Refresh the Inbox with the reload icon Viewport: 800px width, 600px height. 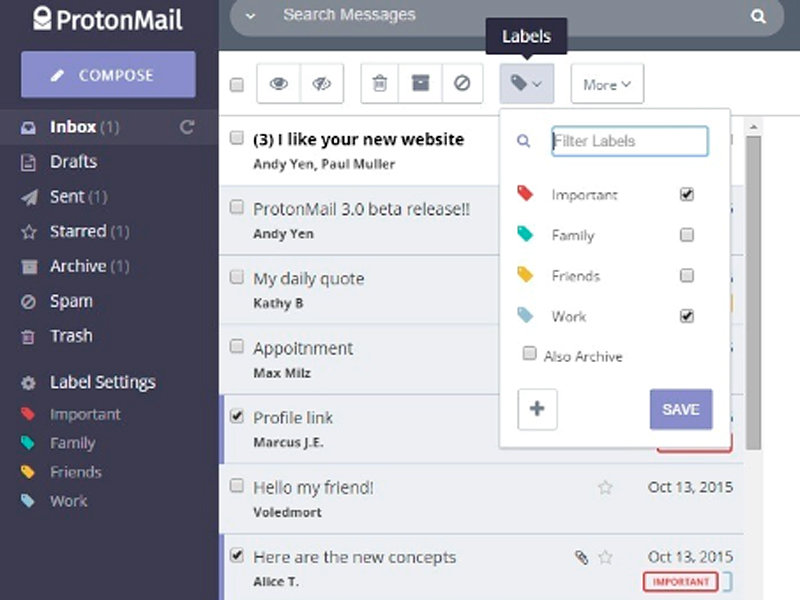coord(187,127)
